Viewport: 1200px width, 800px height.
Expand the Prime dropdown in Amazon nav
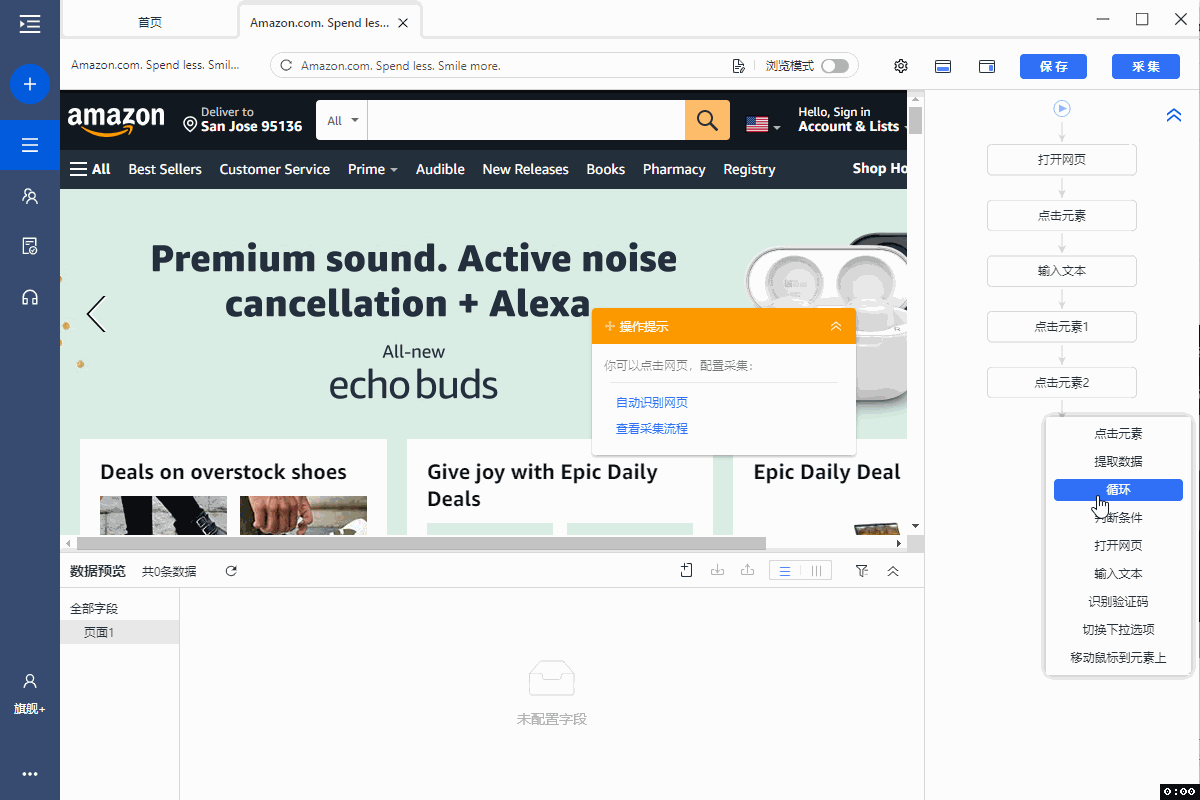pyautogui.click(x=372, y=169)
